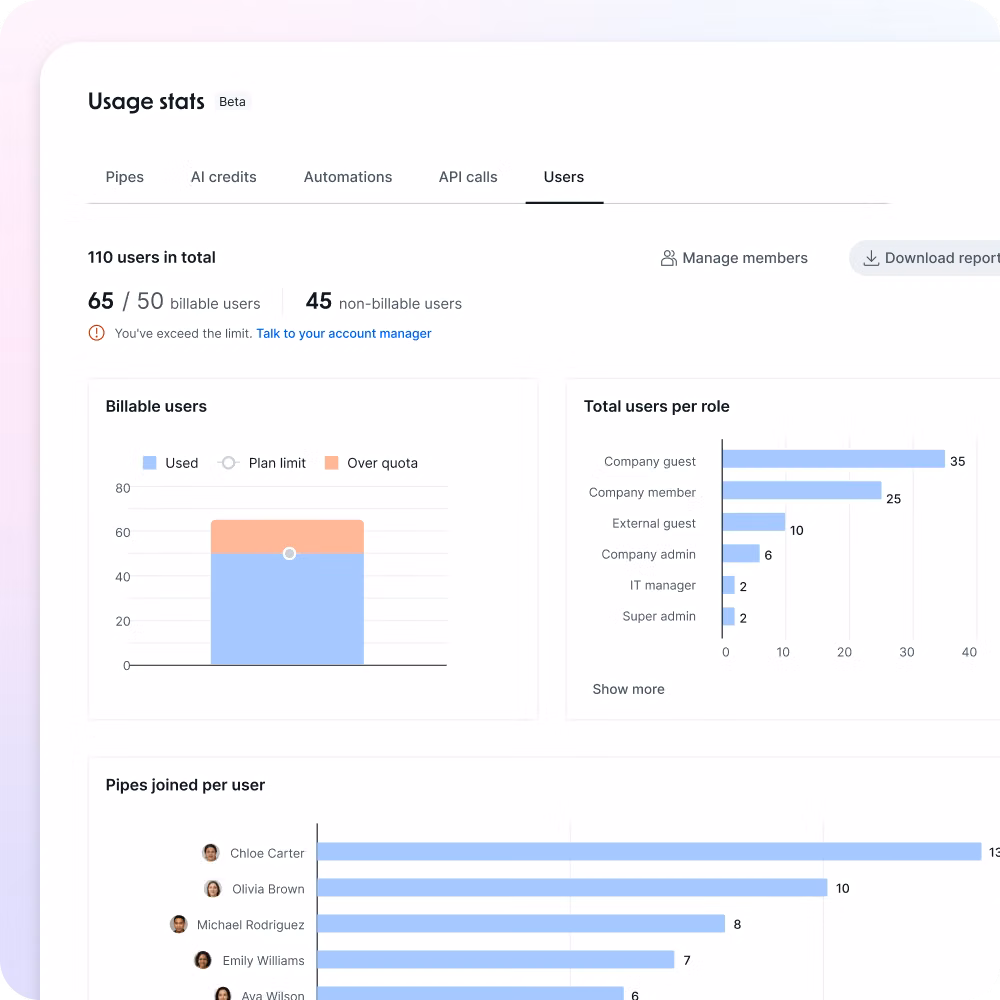Screen dimensions: 1000x1000
Task: Click Olivia Brown's avatar
Action: 213,889
